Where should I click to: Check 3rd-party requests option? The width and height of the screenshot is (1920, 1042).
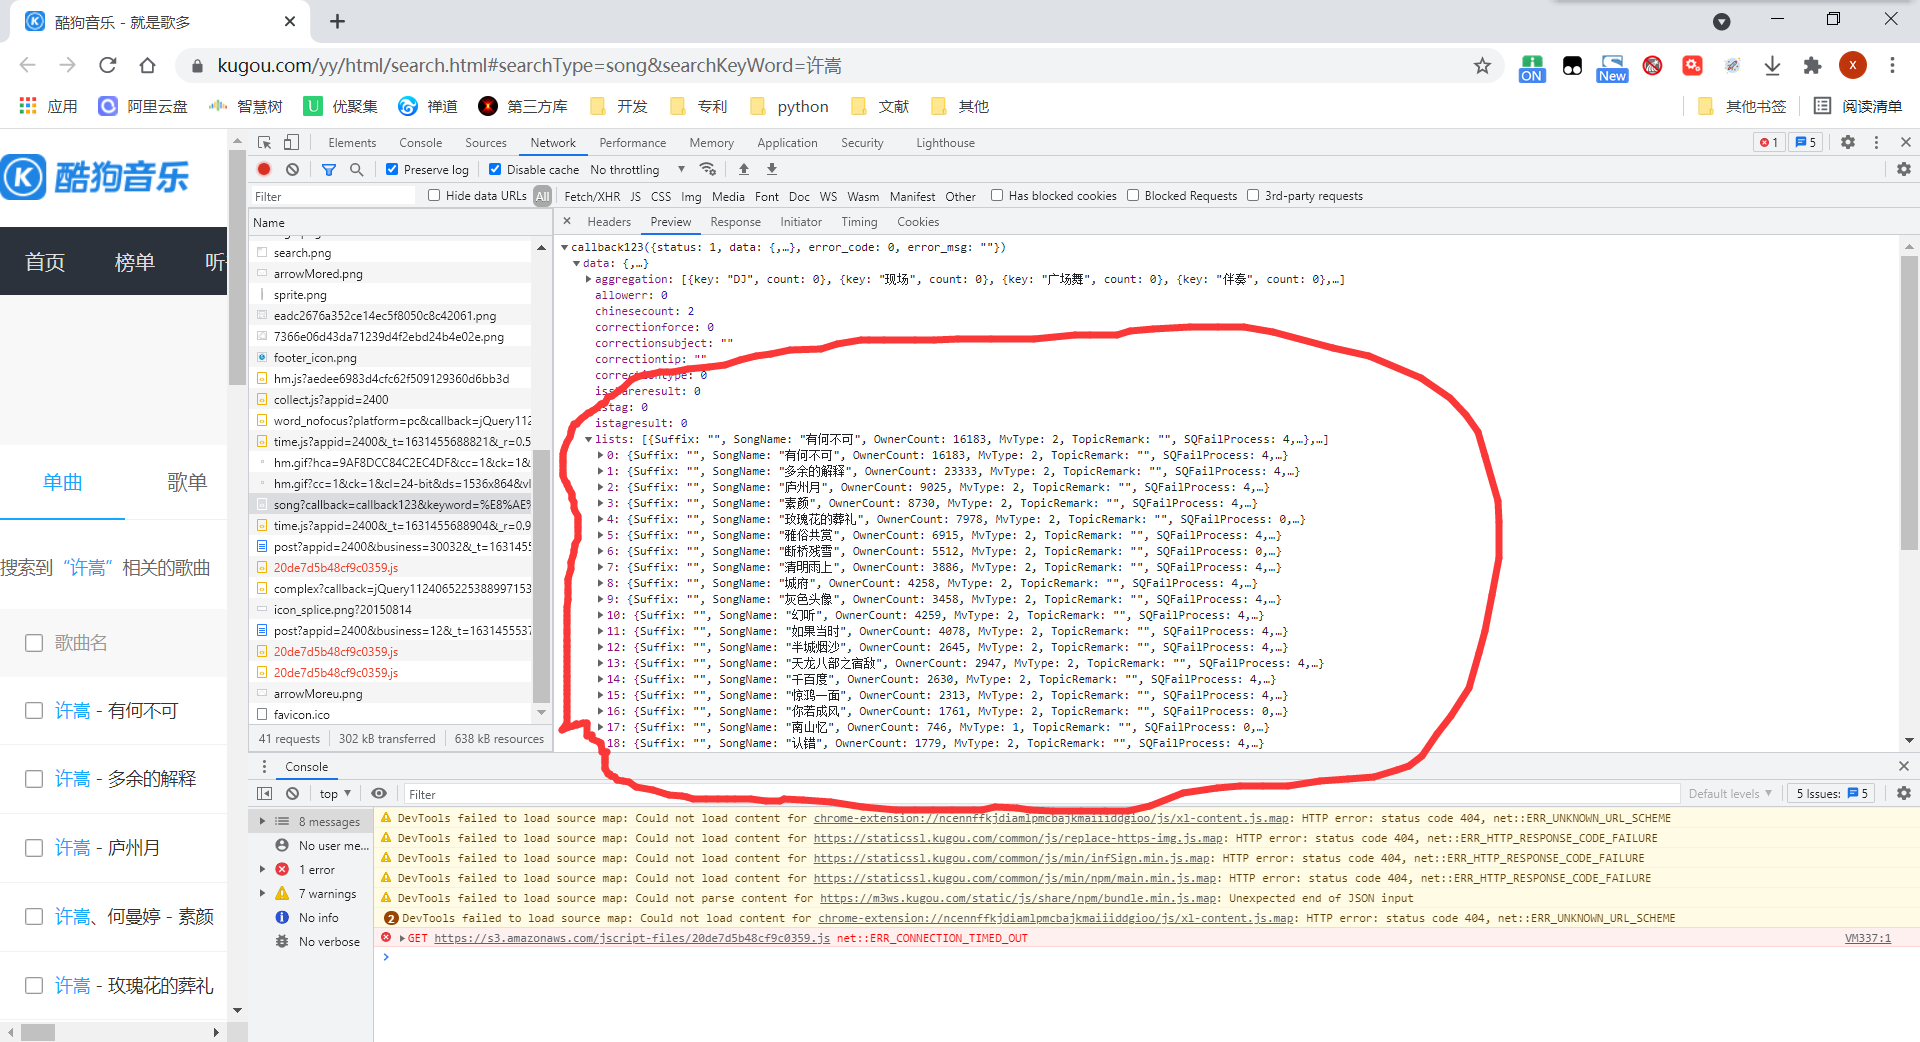pyautogui.click(x=1253, y=195)
